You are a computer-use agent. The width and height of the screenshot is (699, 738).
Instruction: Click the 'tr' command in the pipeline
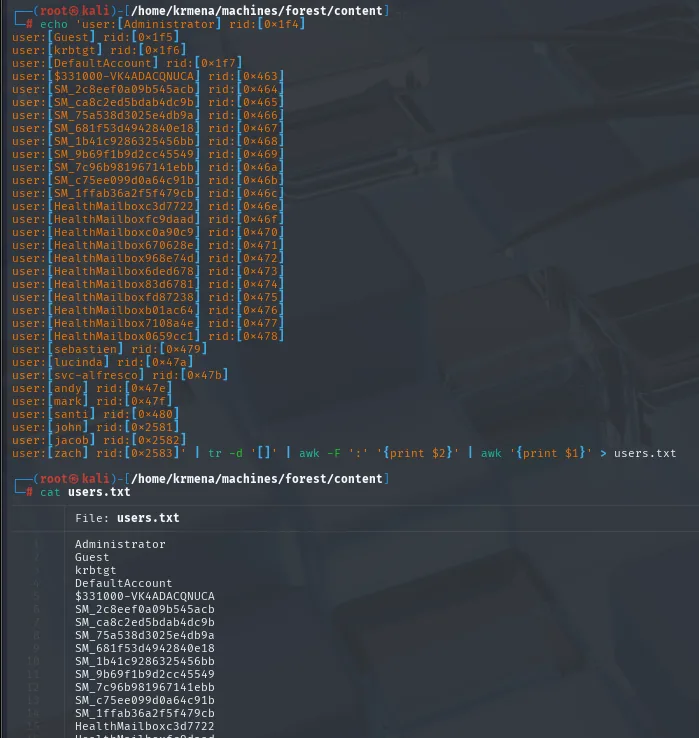click(x=215, y=453)
